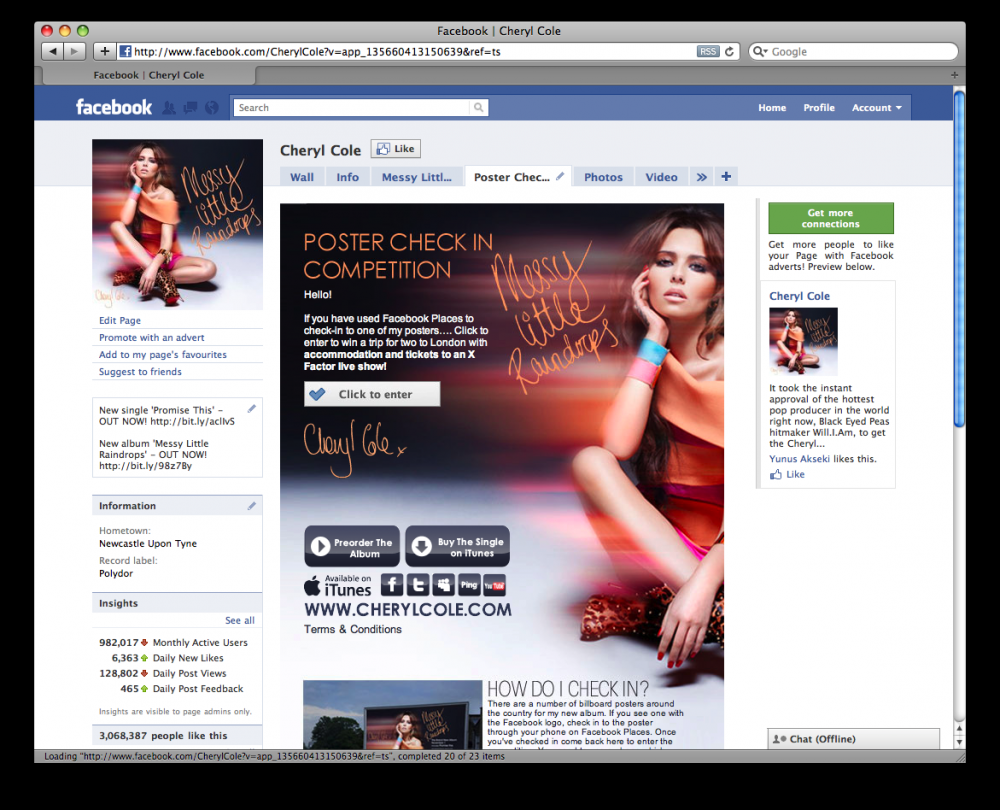Open Yunus Akseki profile link
The height and width of the screenshot is (810, 1000).
(x=799, y=459)
